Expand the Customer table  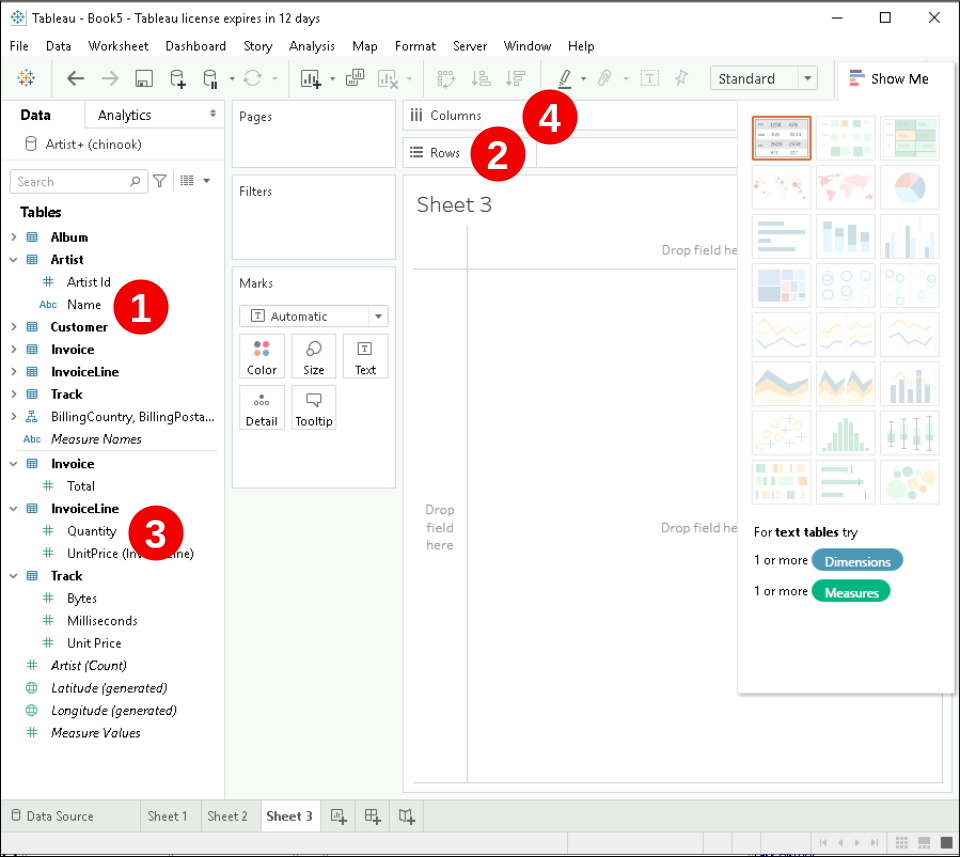click(13, 327)
